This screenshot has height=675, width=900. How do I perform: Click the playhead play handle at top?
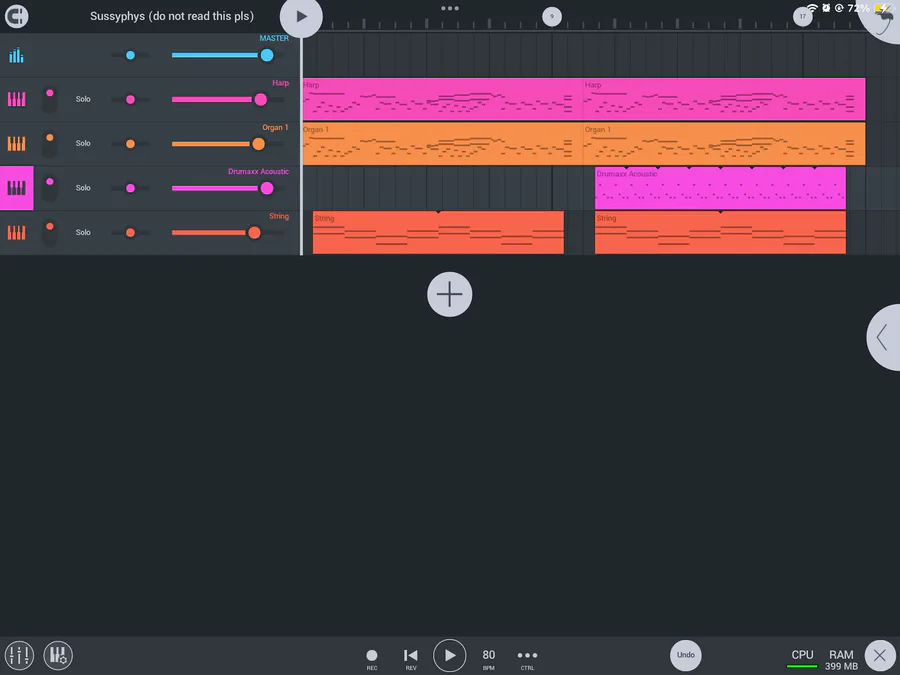pyautogui.click(x=301, y=17)
